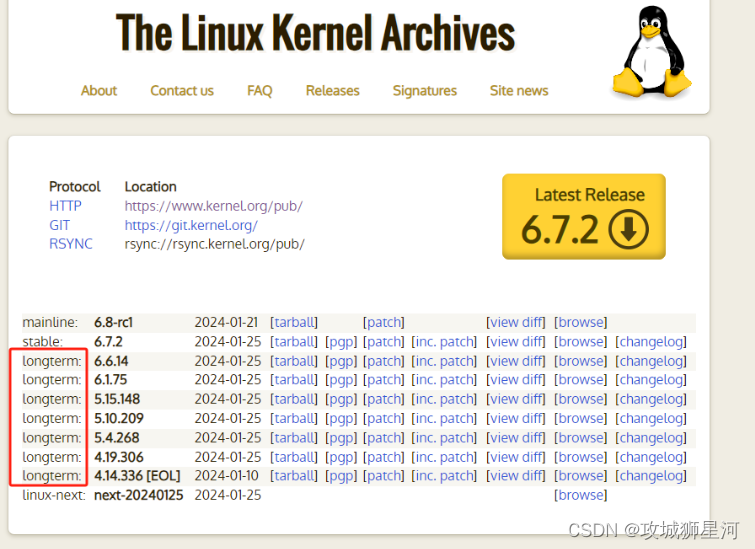Browse the 4.19.306 kernel tree
Image resolution: width=755 pixels, height=549 pixels.
(x=581, y=457)
